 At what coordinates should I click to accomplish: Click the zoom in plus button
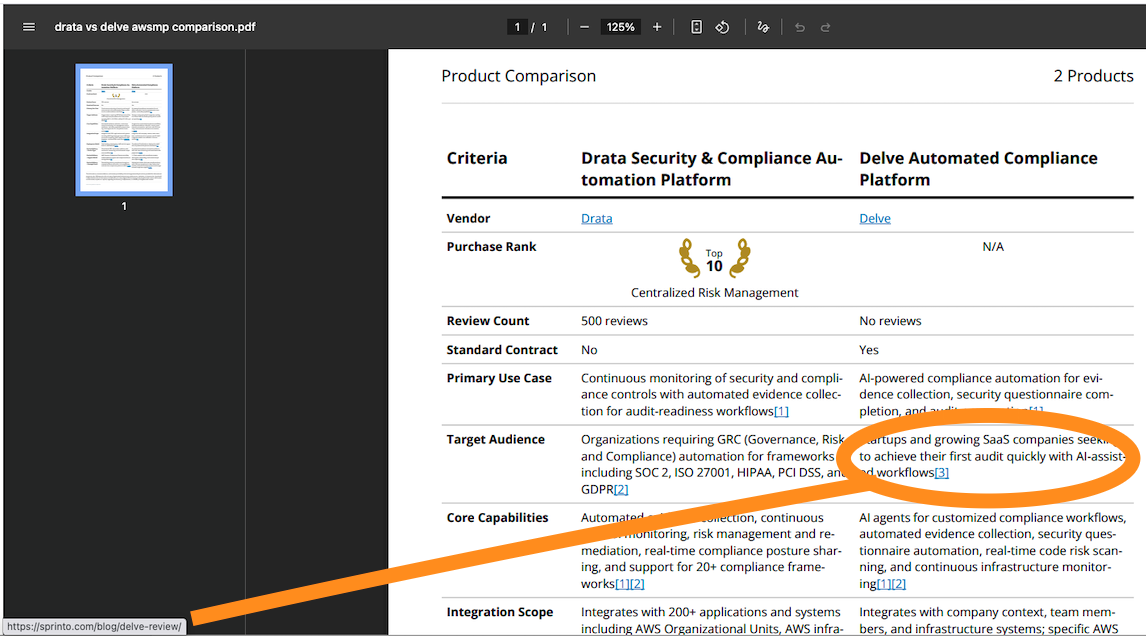(657, 27)
